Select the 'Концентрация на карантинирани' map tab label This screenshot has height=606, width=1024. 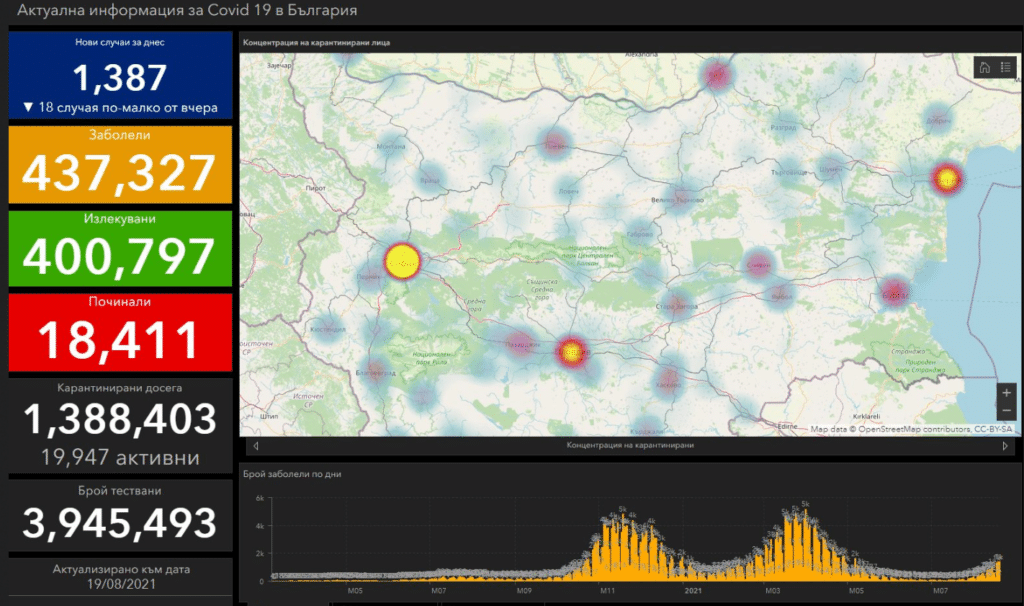click(630, 445)
